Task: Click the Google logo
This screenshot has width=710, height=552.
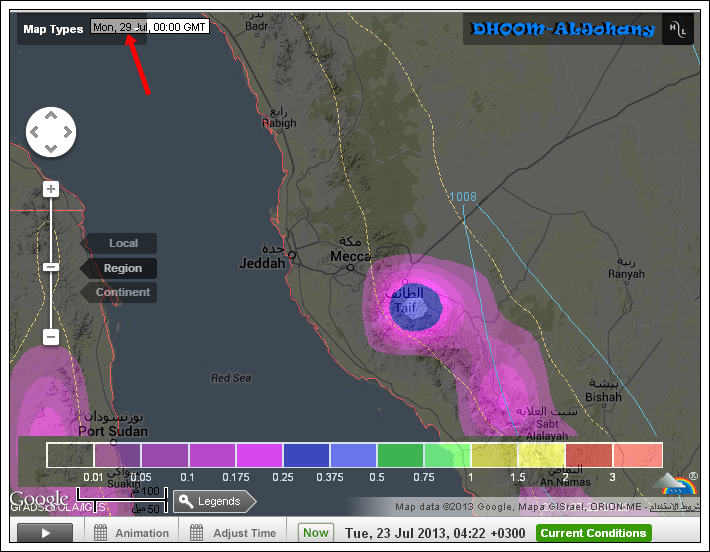Action: [39, 499]
